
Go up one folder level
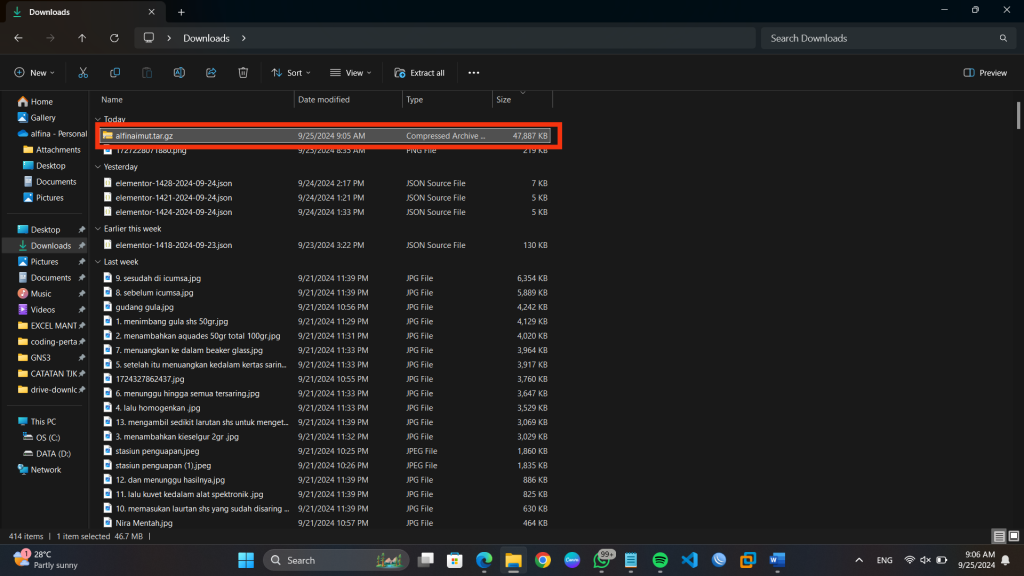point(82,38)
